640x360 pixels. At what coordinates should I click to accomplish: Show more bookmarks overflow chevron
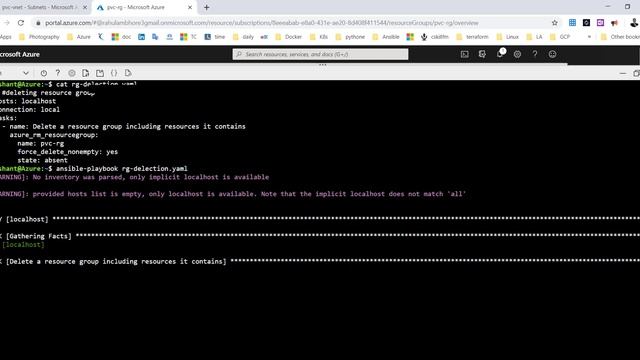(x=589, y=37)
